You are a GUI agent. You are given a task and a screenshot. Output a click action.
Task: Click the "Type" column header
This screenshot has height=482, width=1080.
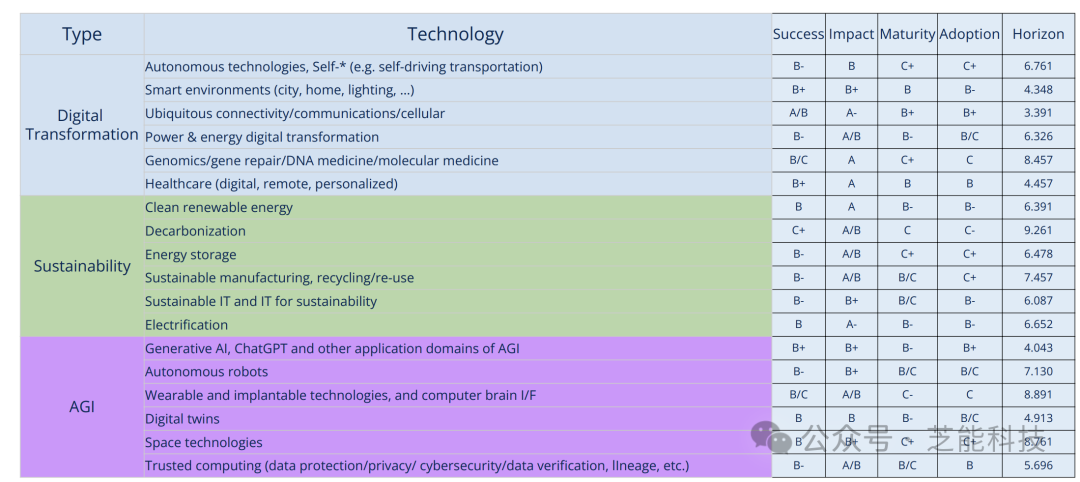click(x=82, y=34)
